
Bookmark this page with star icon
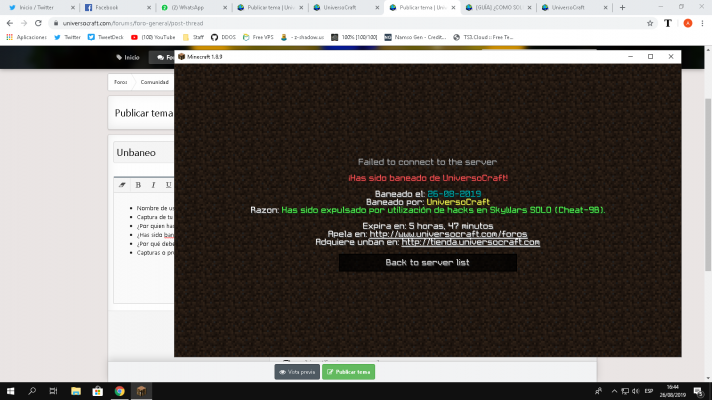click(x=650, y=23)
